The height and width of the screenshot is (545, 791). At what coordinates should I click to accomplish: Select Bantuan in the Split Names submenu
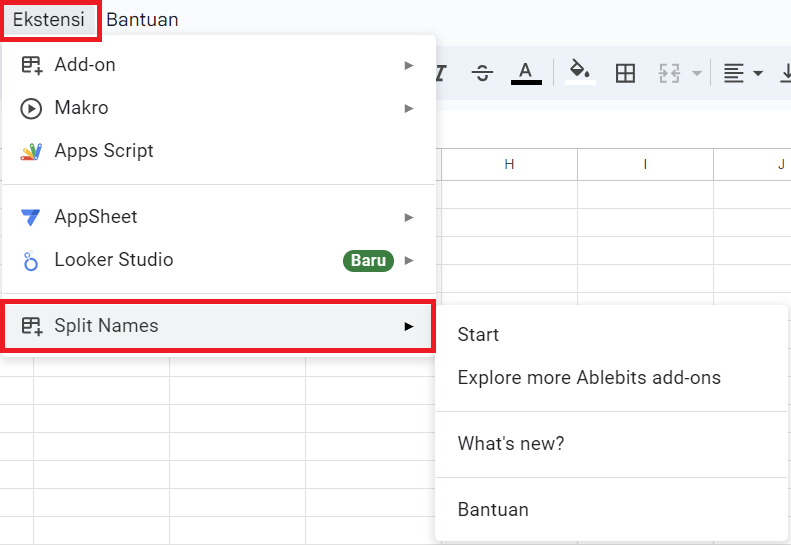pyautogui.click(x=611, y=510)
